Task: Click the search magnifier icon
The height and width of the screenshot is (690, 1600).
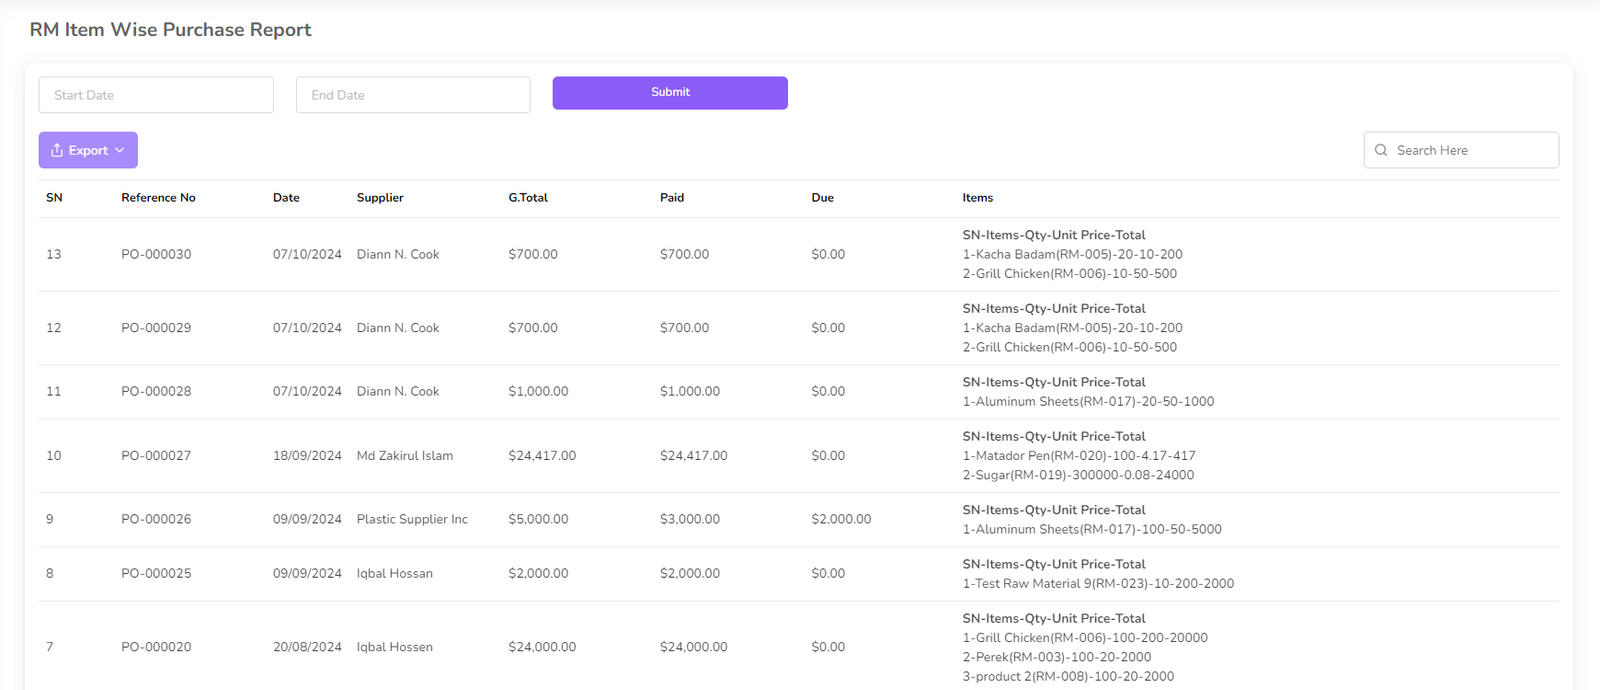Action: [x=1381, y=150]
